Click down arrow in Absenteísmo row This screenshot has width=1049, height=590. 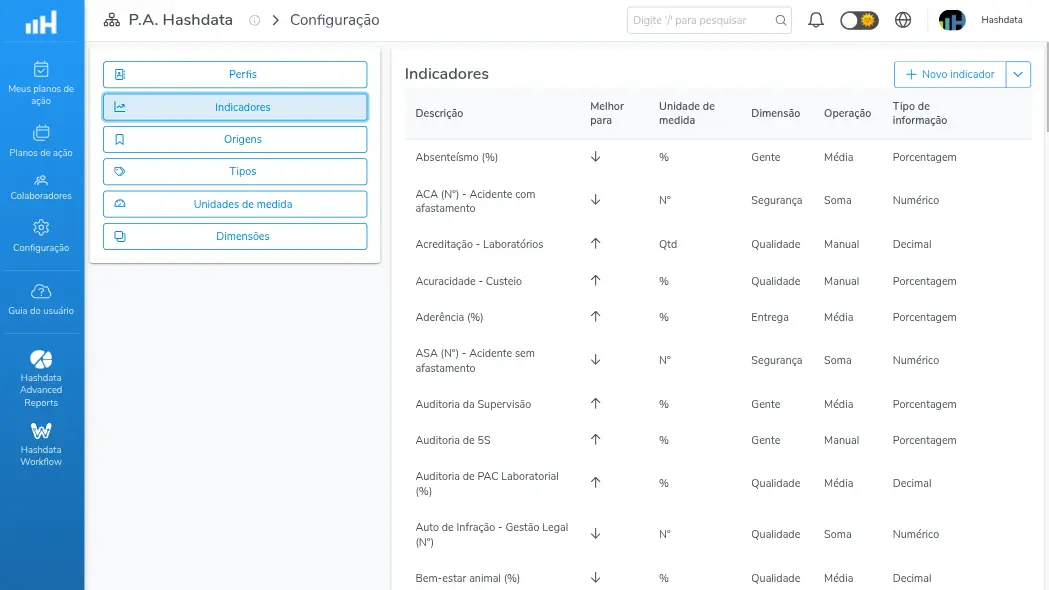[x=595, y=157]
